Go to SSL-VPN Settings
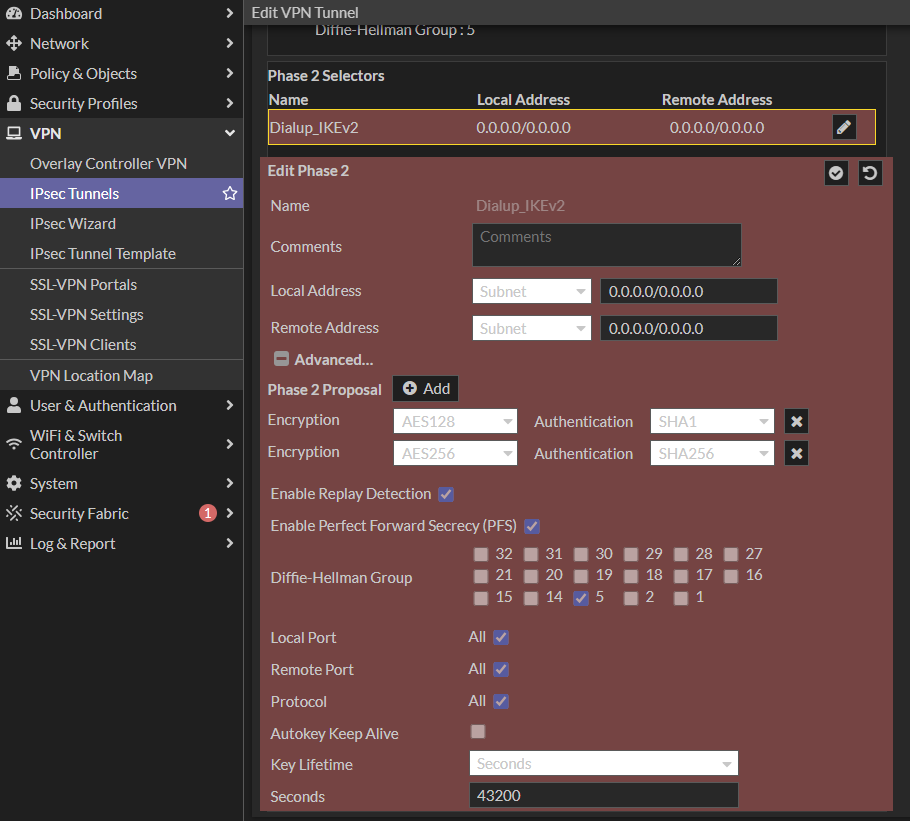This screenshot has width=910, height=821. [x=87, y=315]
